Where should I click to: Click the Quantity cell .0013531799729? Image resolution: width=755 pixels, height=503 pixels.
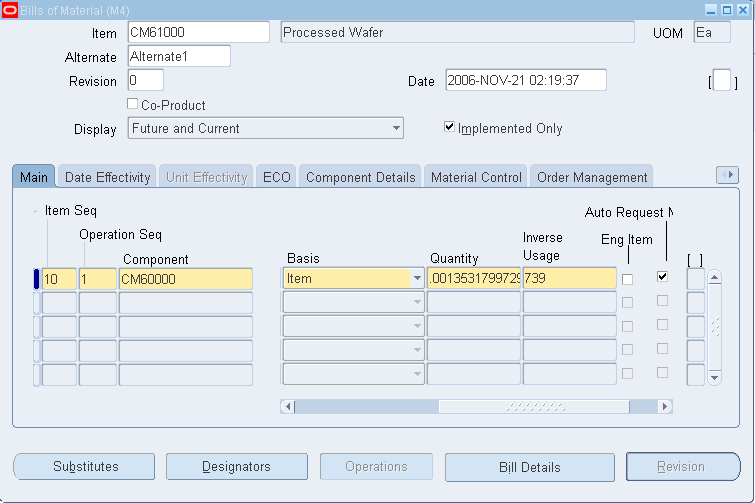[474, 279]
